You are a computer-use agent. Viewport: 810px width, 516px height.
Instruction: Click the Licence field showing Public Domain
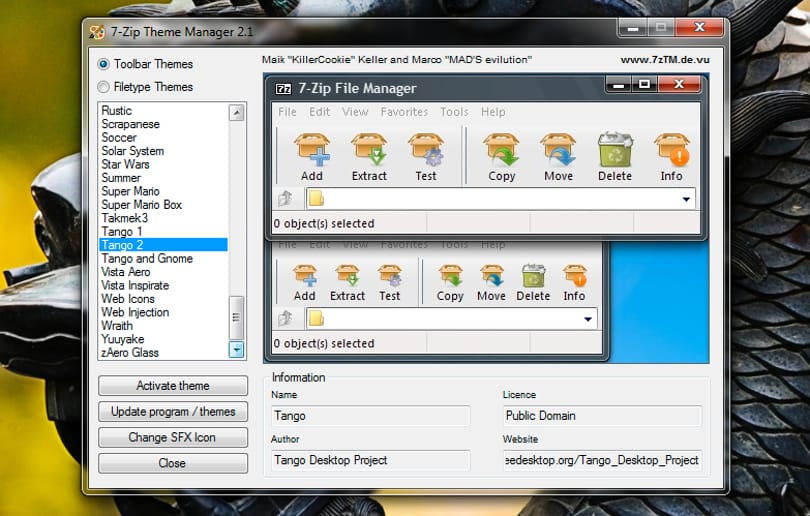click(x=602, y=416)
